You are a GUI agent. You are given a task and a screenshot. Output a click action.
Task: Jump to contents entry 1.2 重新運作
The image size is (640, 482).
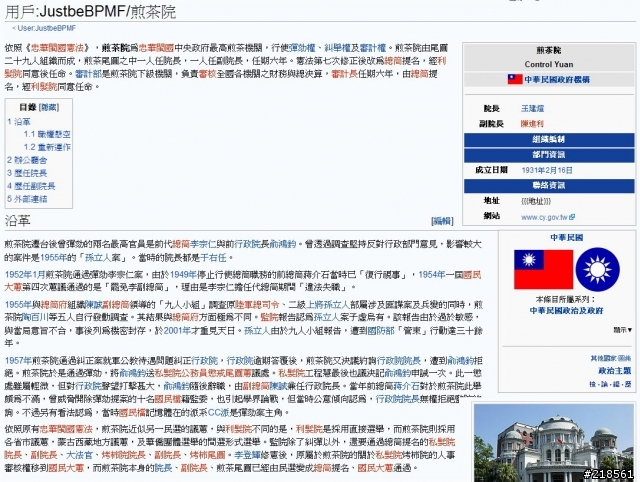pyautogui.click(x=47, y=147)
